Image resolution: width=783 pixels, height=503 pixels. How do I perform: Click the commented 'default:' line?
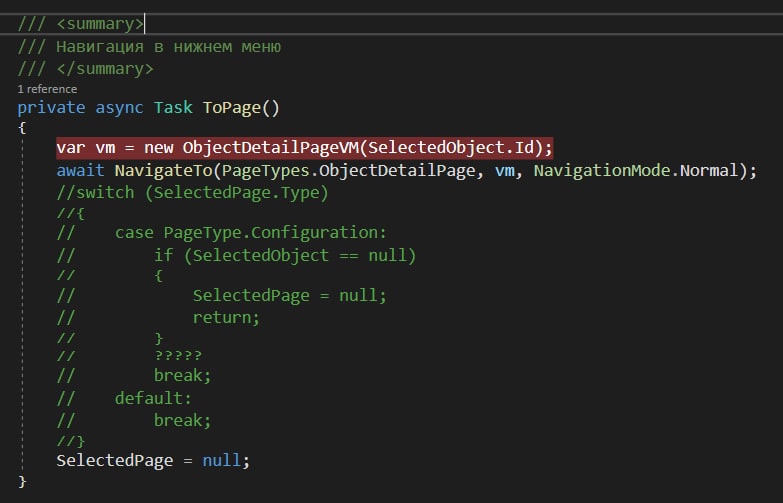[153, 398]
